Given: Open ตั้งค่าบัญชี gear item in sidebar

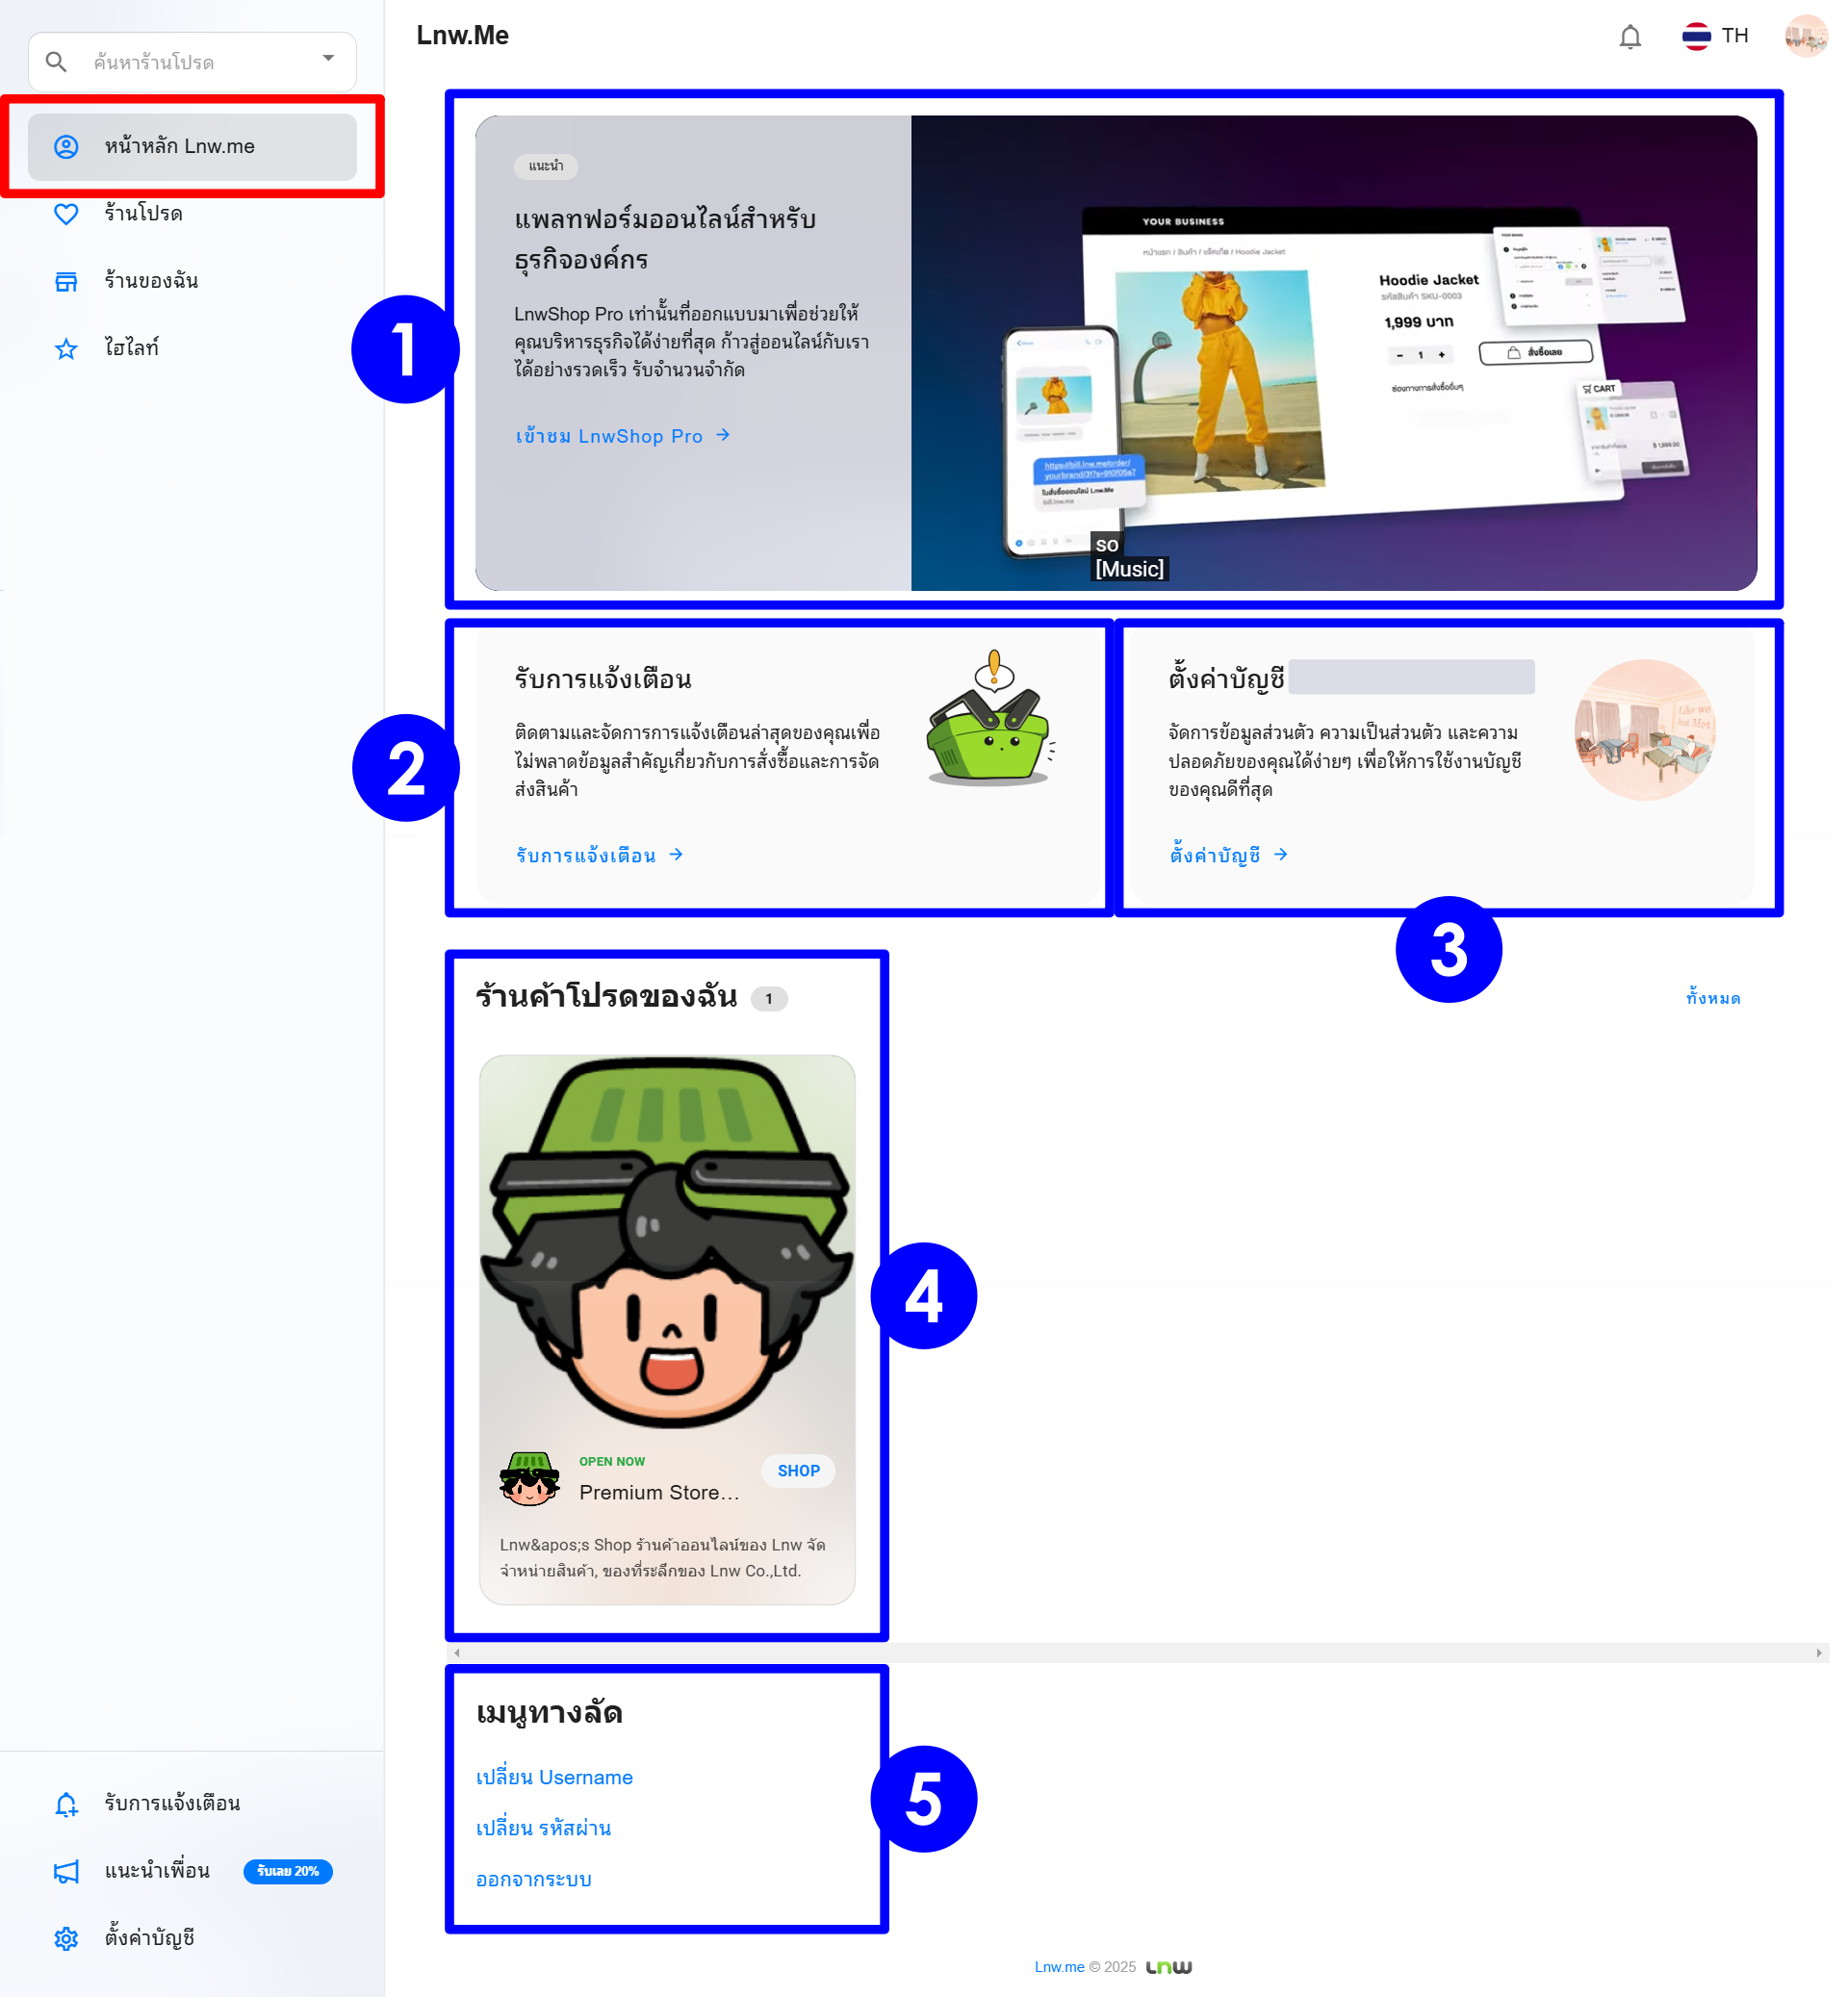Looking at the screenshot, I should [x=149, y=1937].
